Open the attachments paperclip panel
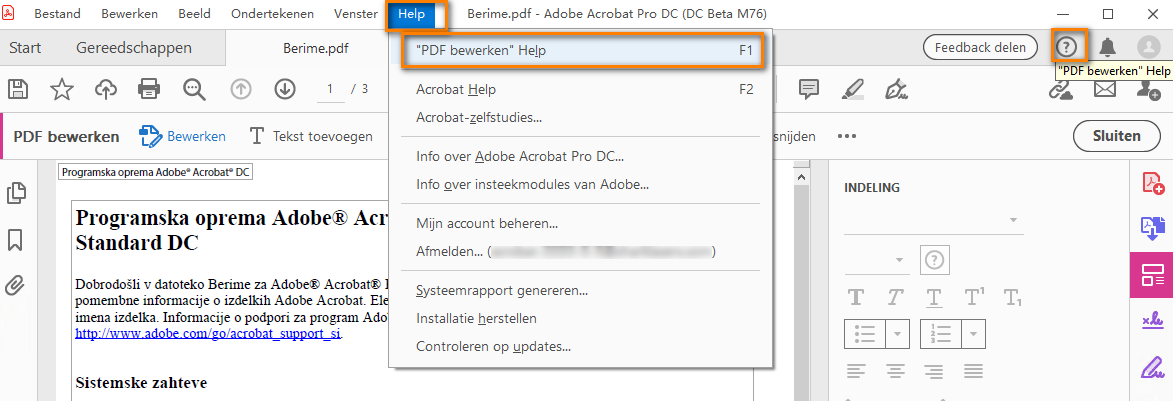 16,286
